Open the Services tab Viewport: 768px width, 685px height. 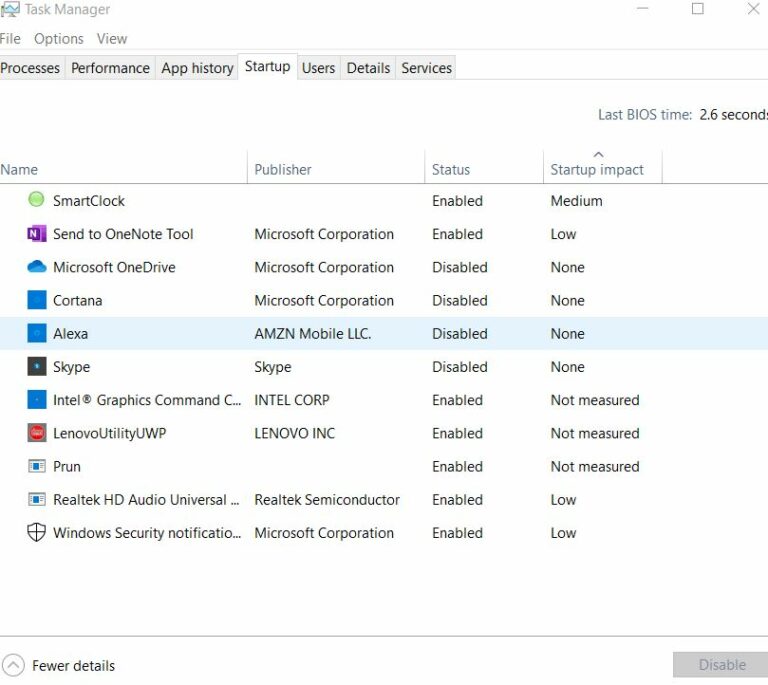pos(426,68)
